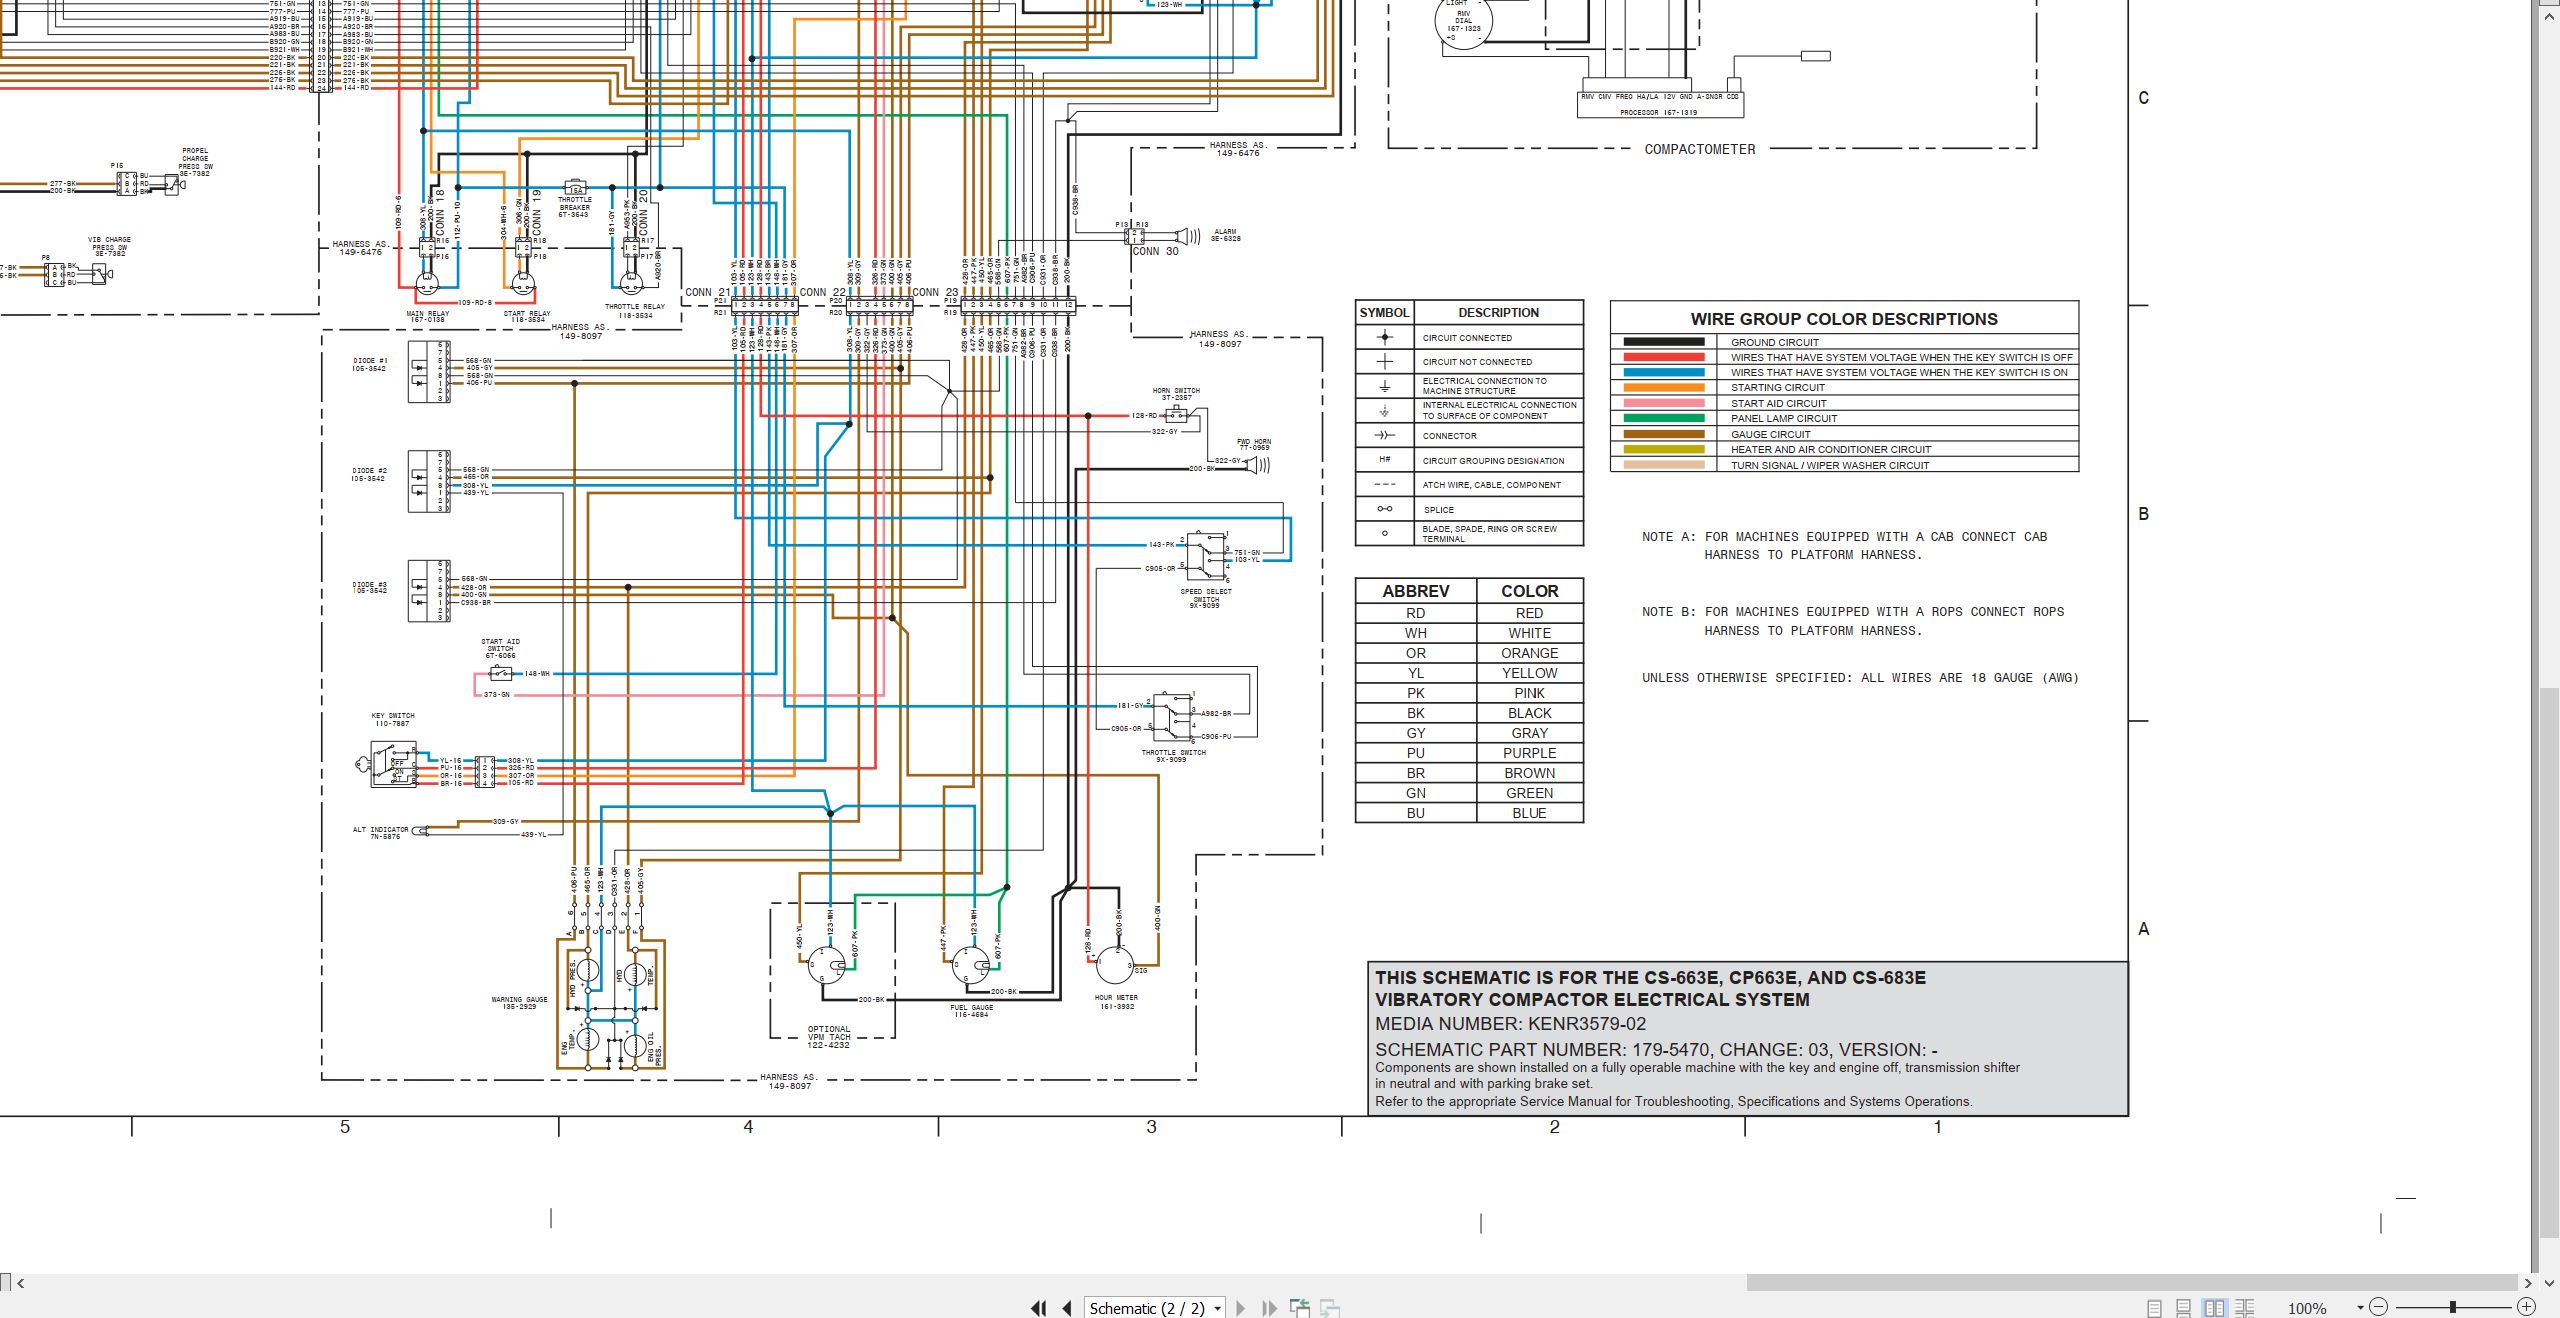The image size is (2560, 1318).
Task: Open the Schematic (2 / 2) page selector
Action: [1155, 1308]
